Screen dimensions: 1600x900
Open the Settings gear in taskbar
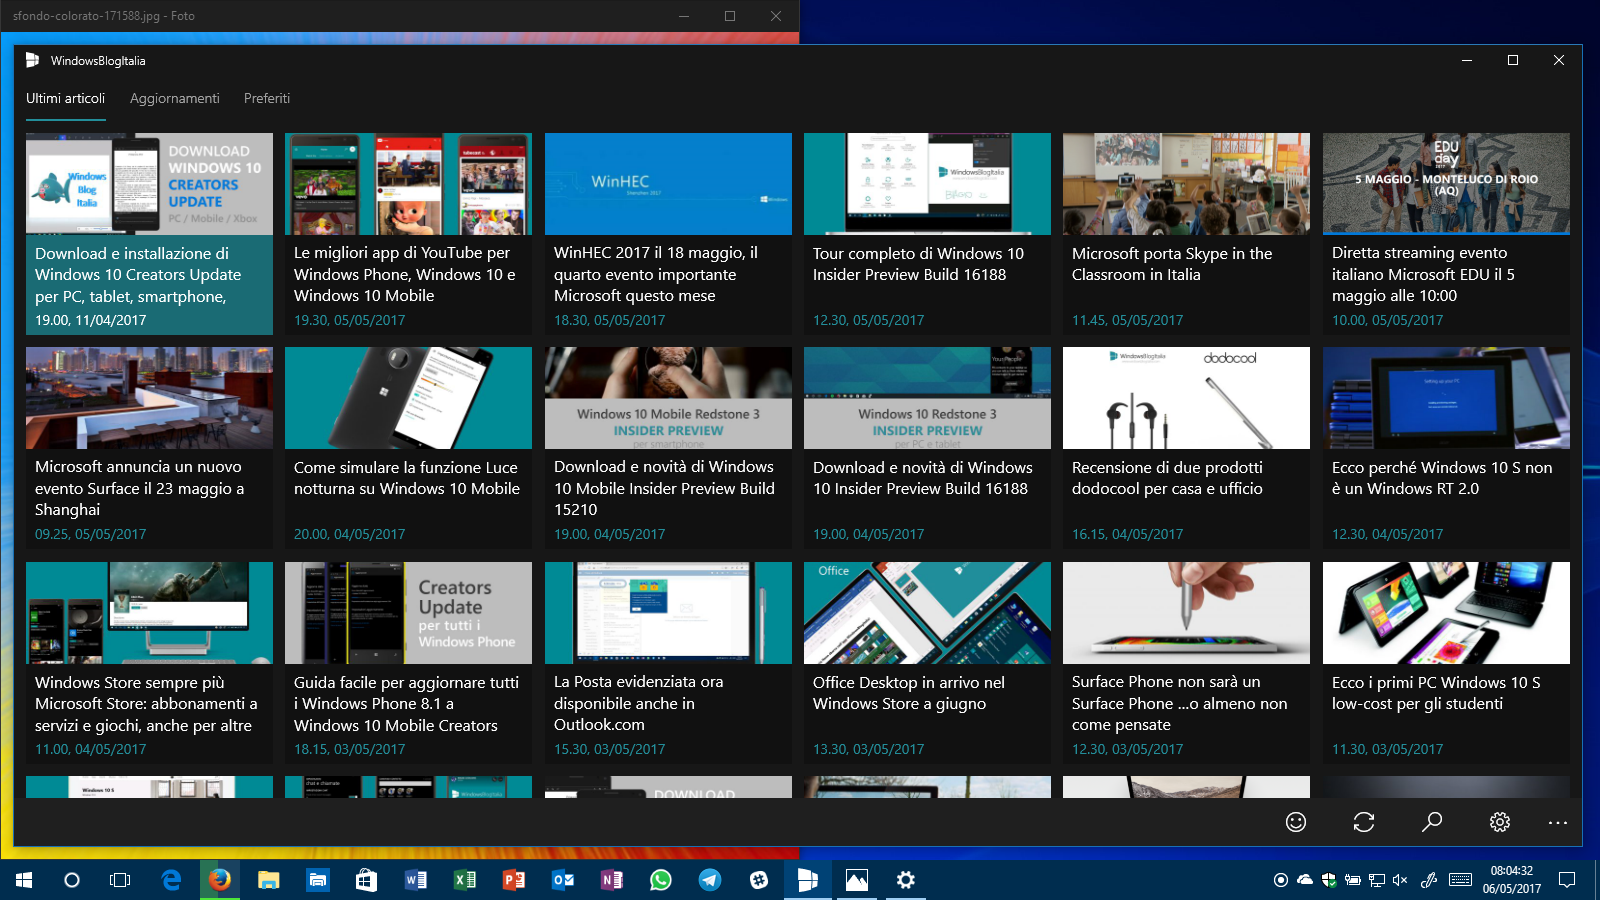906,880
